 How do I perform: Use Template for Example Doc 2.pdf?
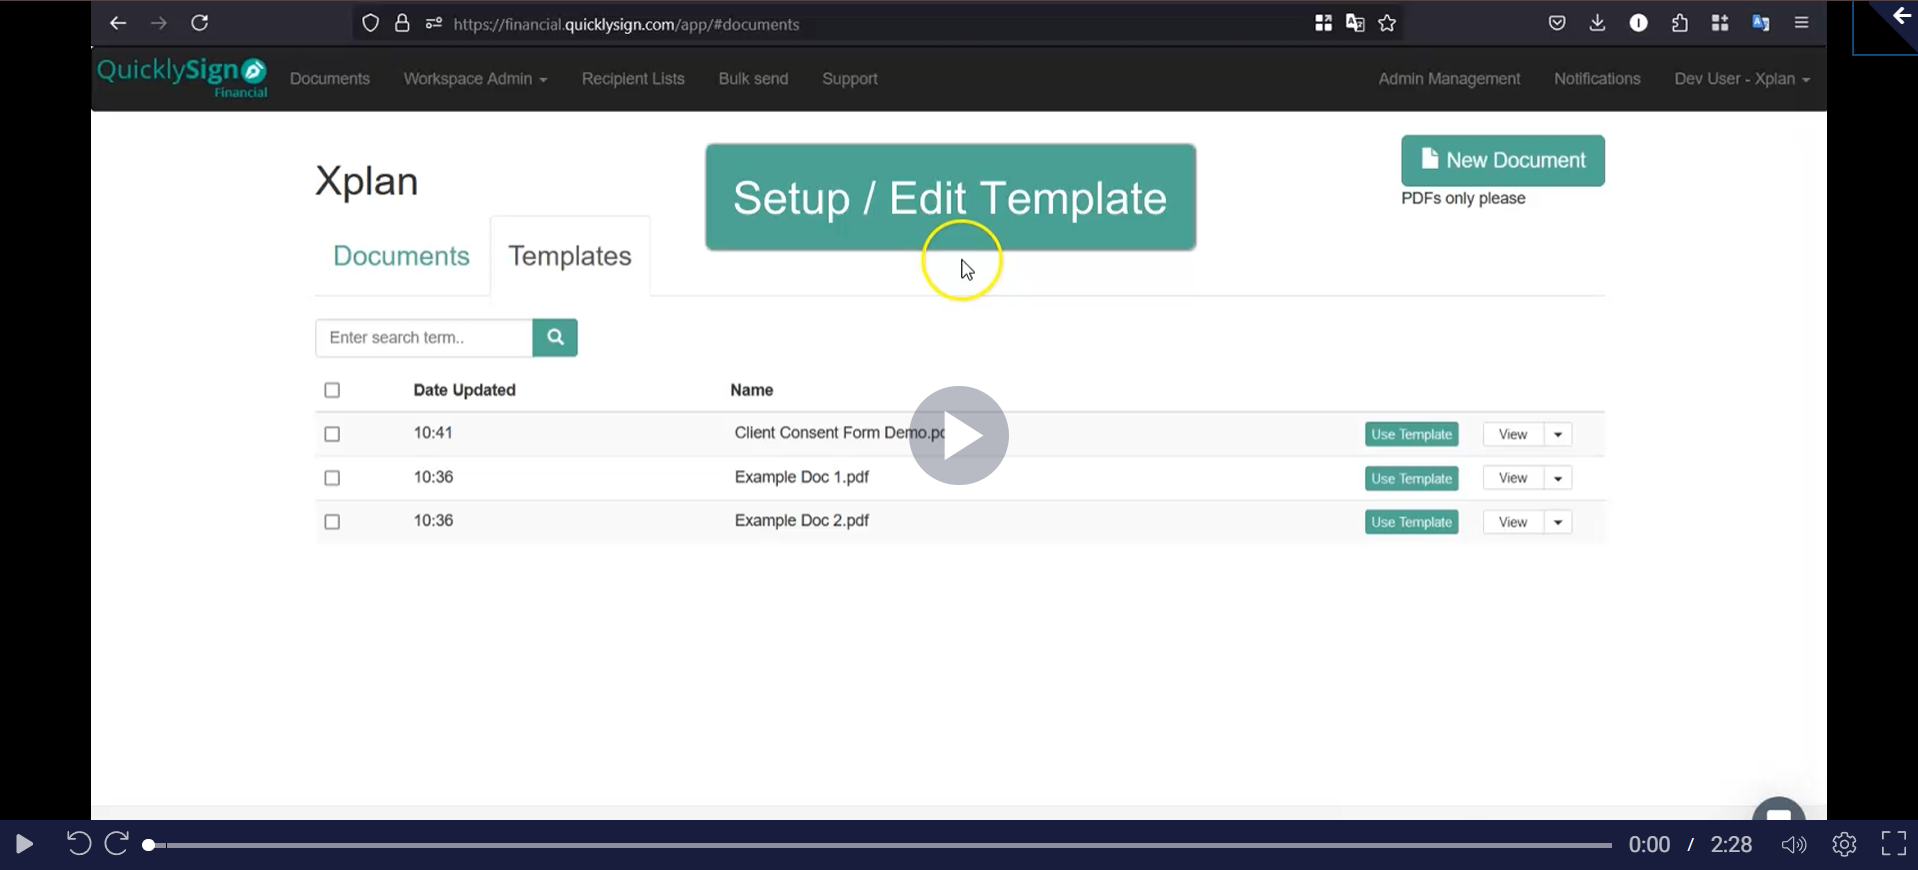click(1411, 522)
